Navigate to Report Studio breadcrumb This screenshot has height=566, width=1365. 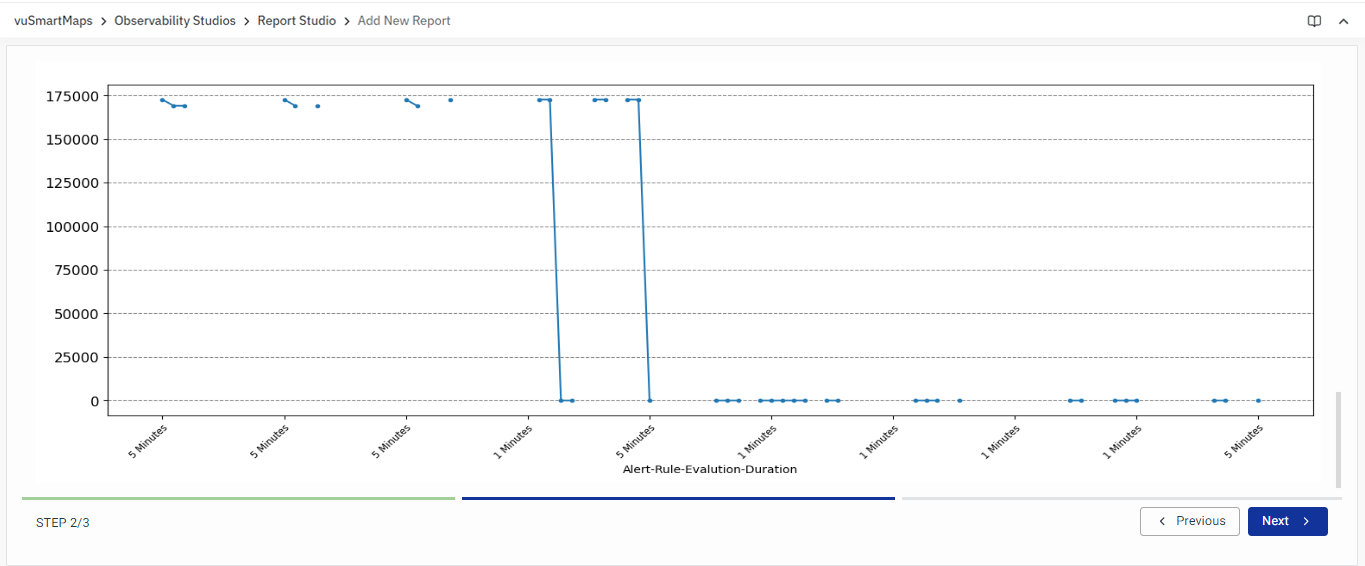(x=296, y=21)
